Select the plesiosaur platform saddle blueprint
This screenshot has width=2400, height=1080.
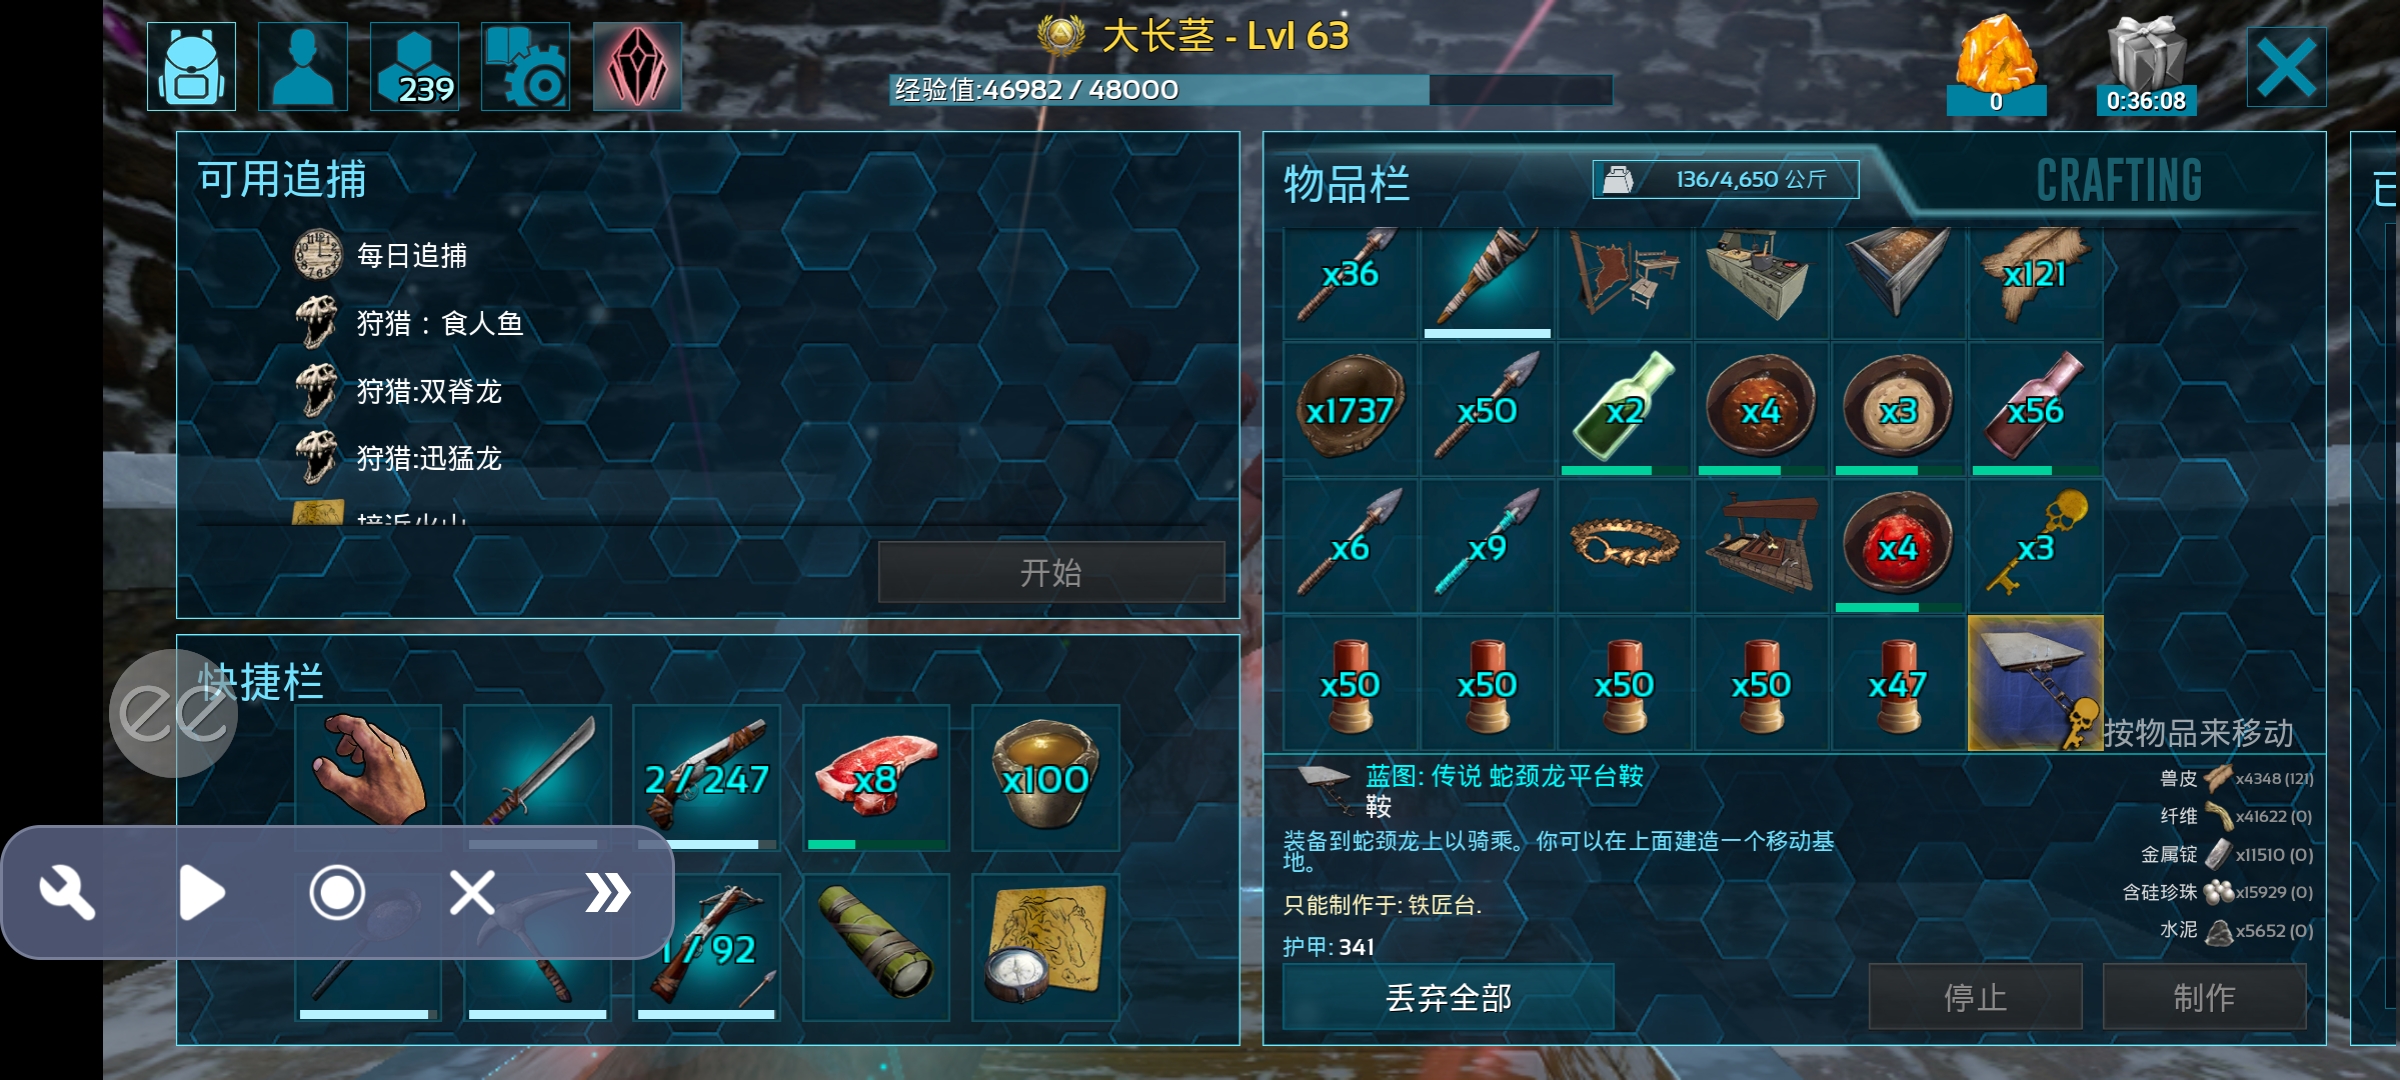(x=2035, y=683)
